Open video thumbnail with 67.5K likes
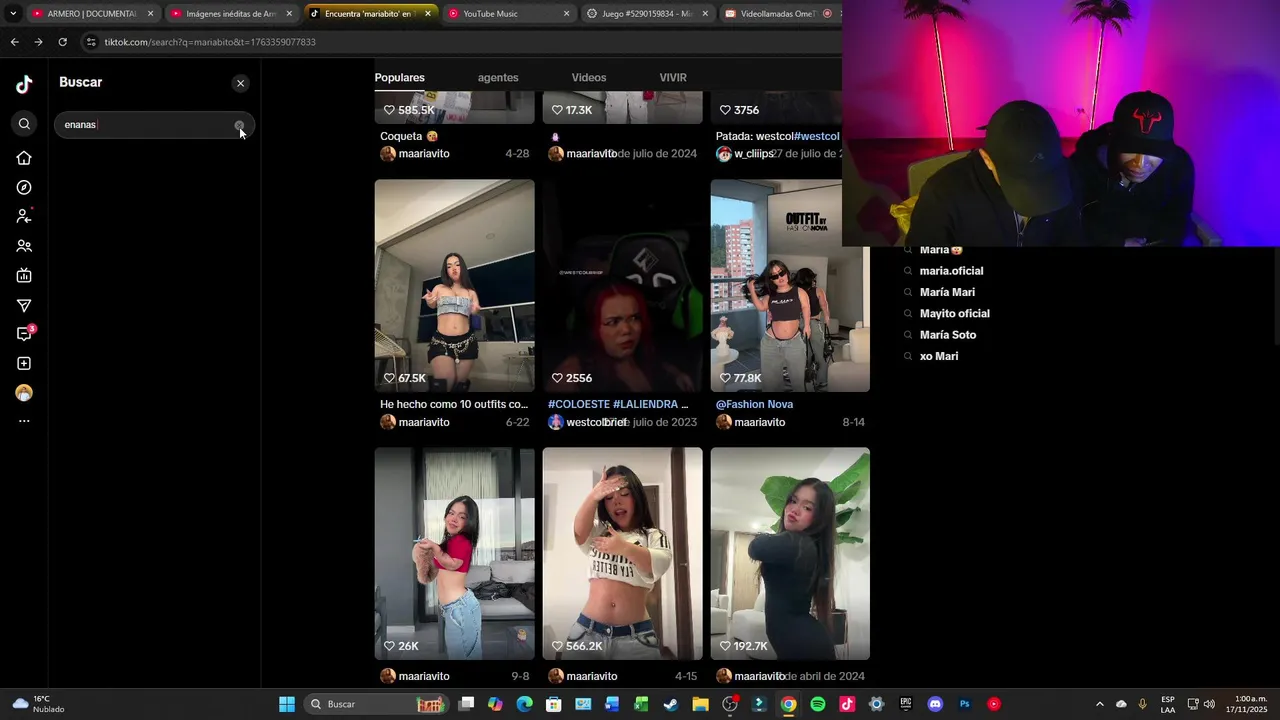The height and width of the screenshot is (720, 1280). pos(455,286)
